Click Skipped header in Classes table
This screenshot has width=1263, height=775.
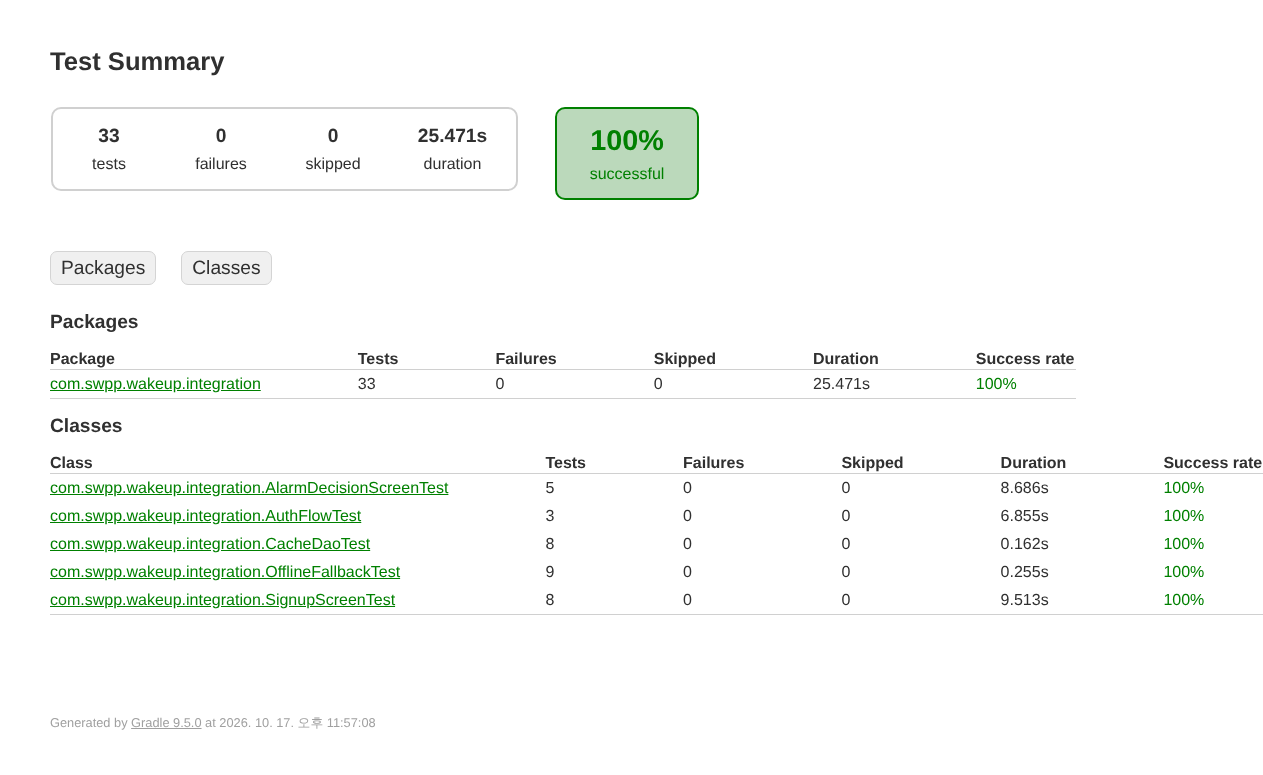point(872,463)
